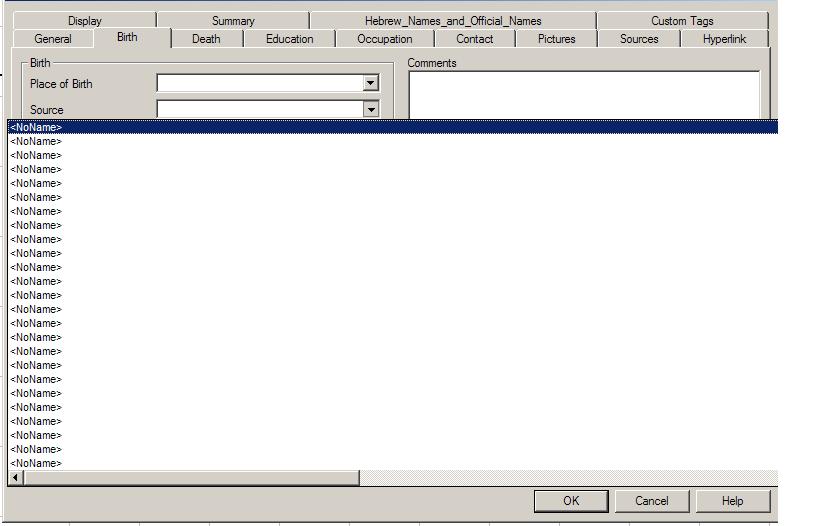
Task: Select the Hyperlink tab
Action: coord(725,39)
